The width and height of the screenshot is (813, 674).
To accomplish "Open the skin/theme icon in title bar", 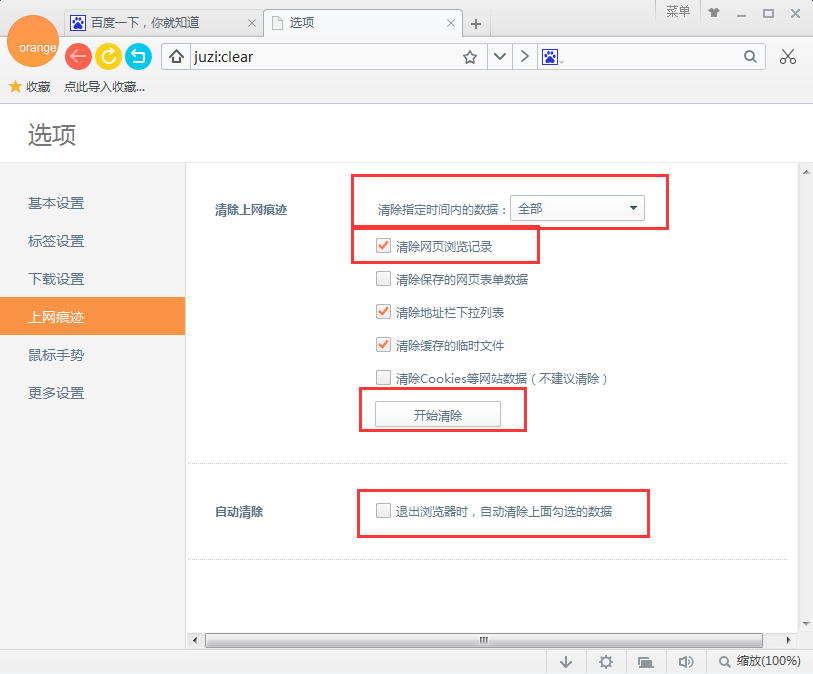I will coord(714,13).
